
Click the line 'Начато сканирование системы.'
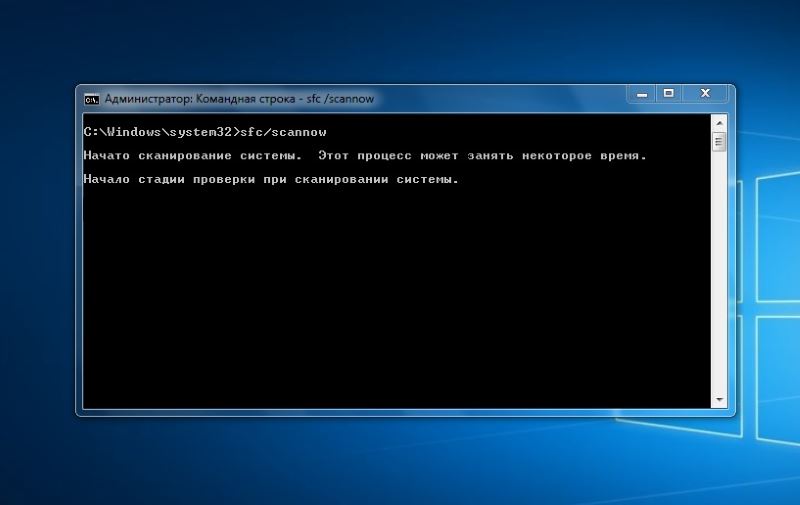pyautogui.click(x=193, y=156)
